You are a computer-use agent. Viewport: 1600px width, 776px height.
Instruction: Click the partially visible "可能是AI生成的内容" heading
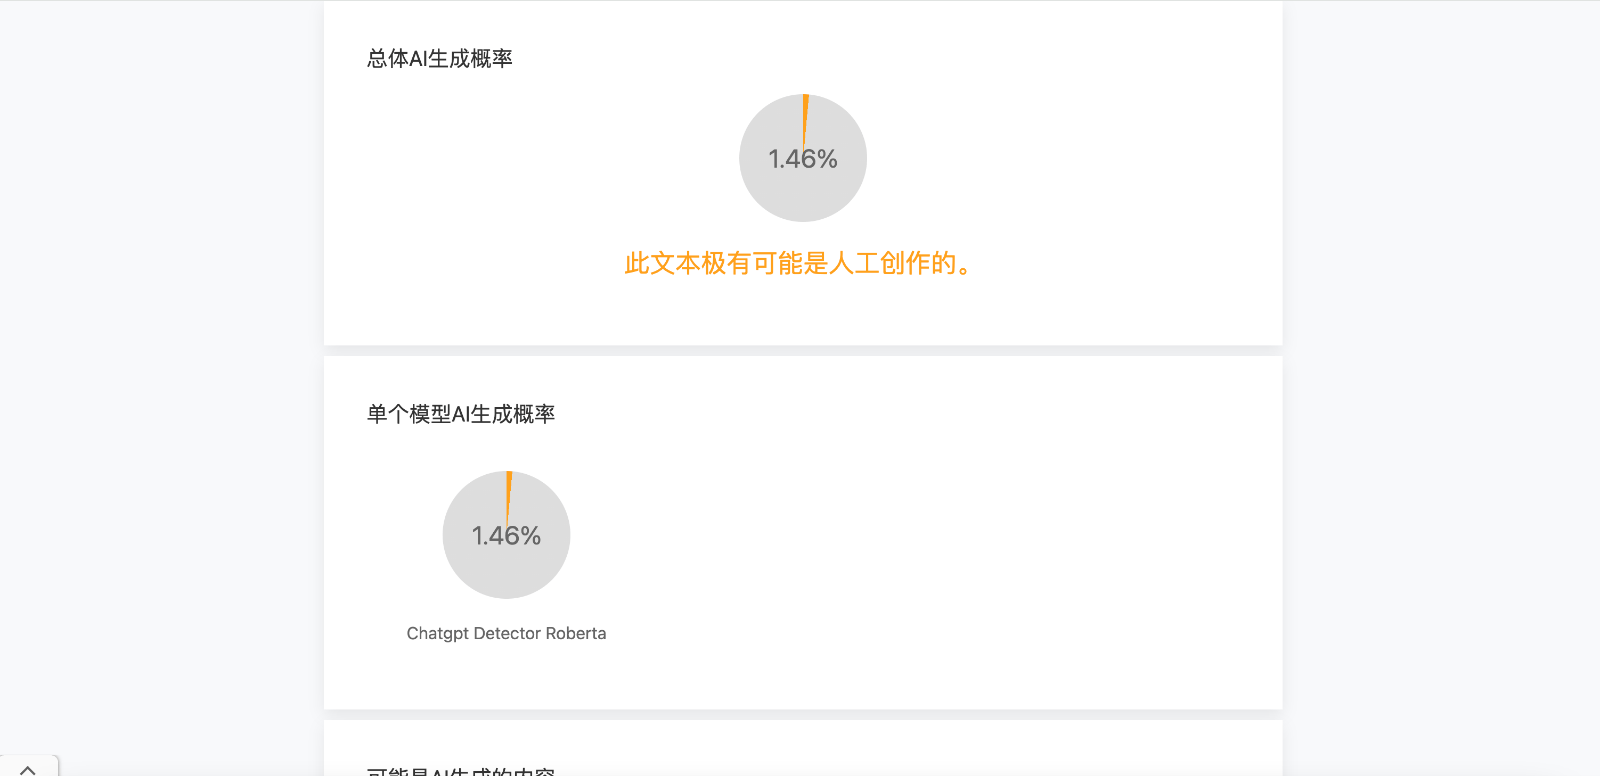coord(461,772)
